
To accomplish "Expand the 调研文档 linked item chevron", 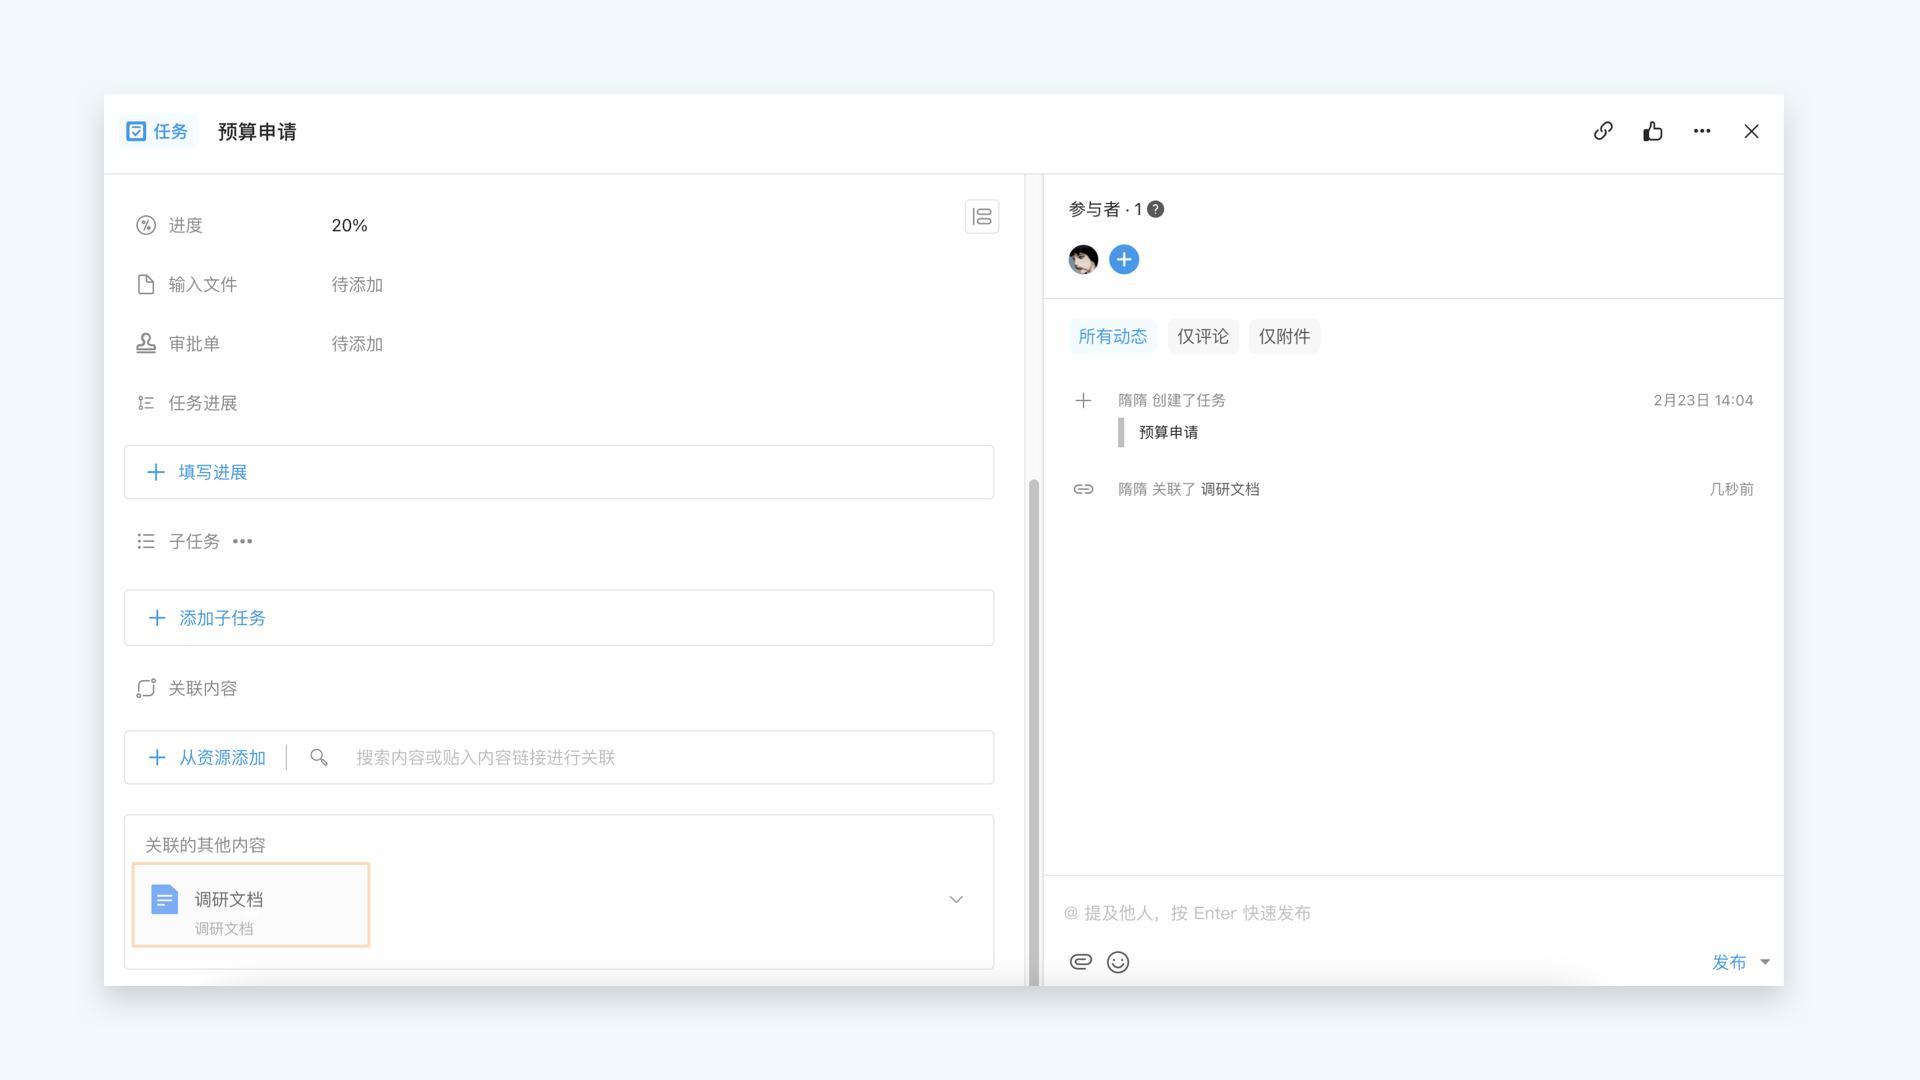I will (x=956, y=899).
